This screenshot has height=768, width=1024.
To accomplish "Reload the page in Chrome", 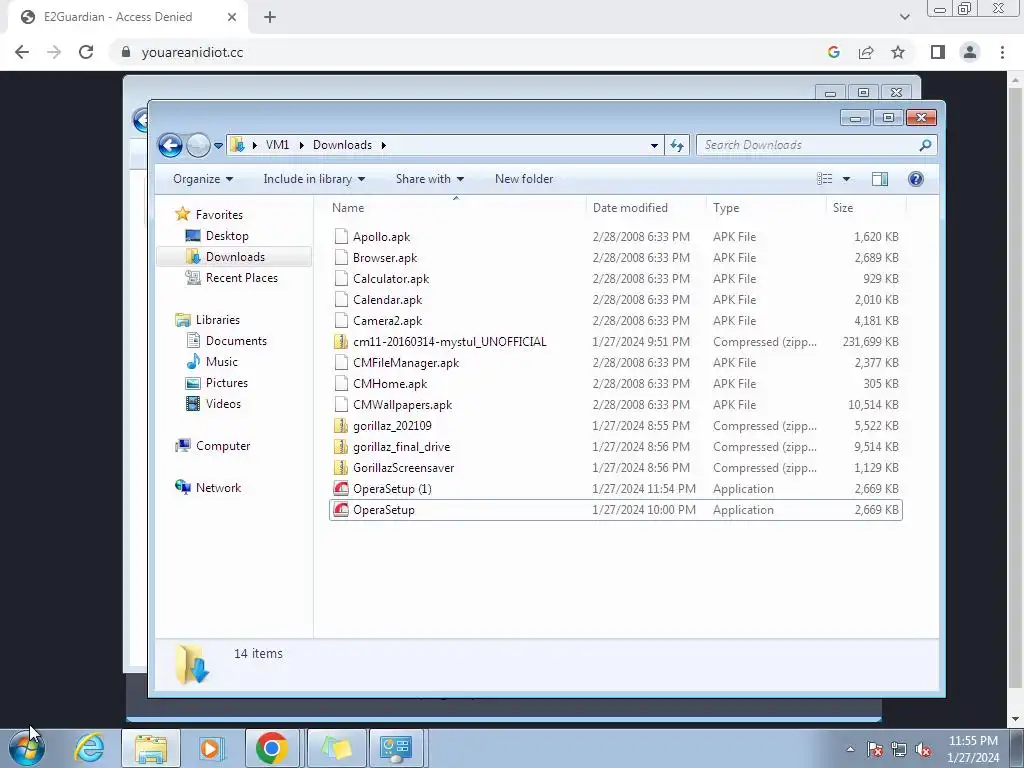I will tap(86, 52).
